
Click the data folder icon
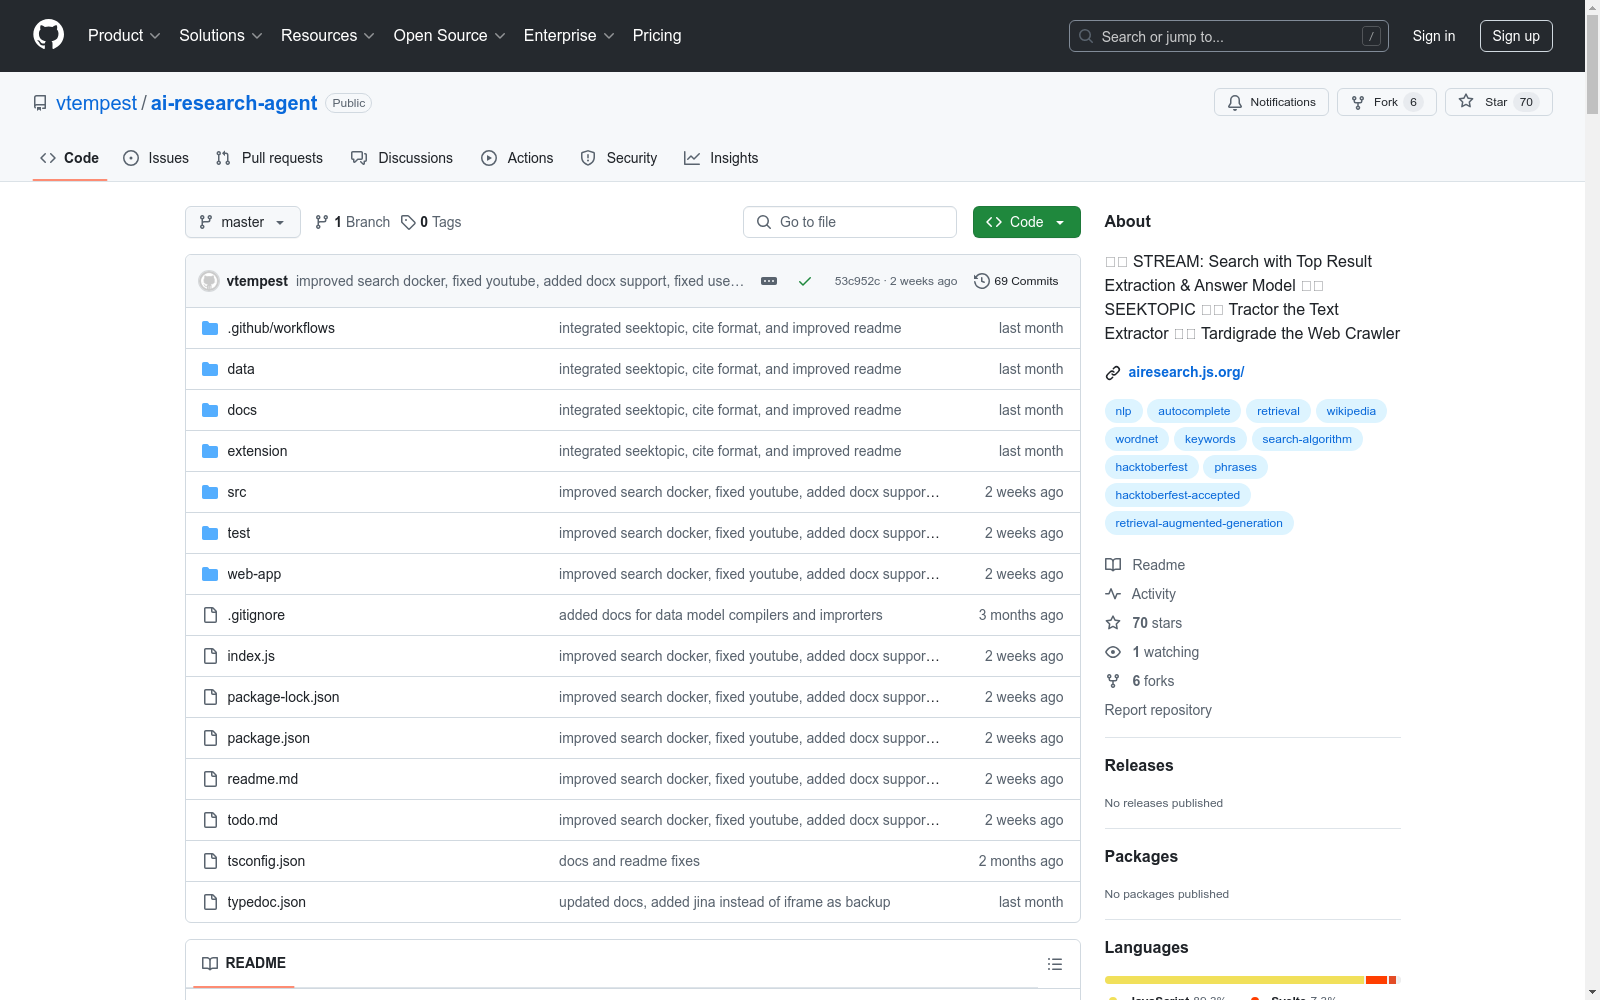210,369
